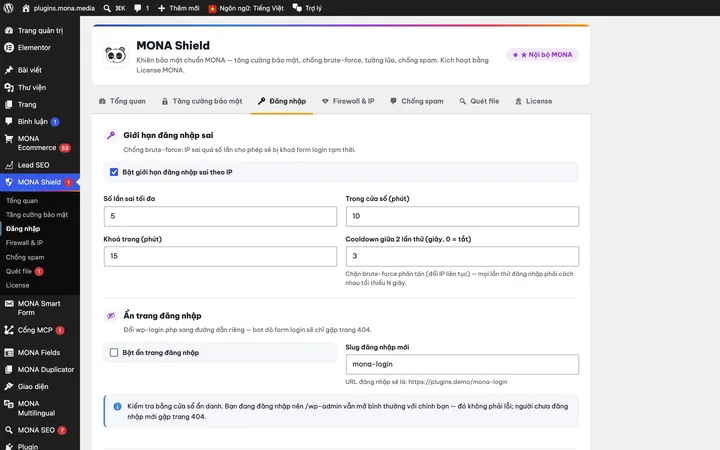This screenshot has width=720, height=450.
Task: Open MONA Ecommerce in the sidebar
Action: tap(39, 143)
